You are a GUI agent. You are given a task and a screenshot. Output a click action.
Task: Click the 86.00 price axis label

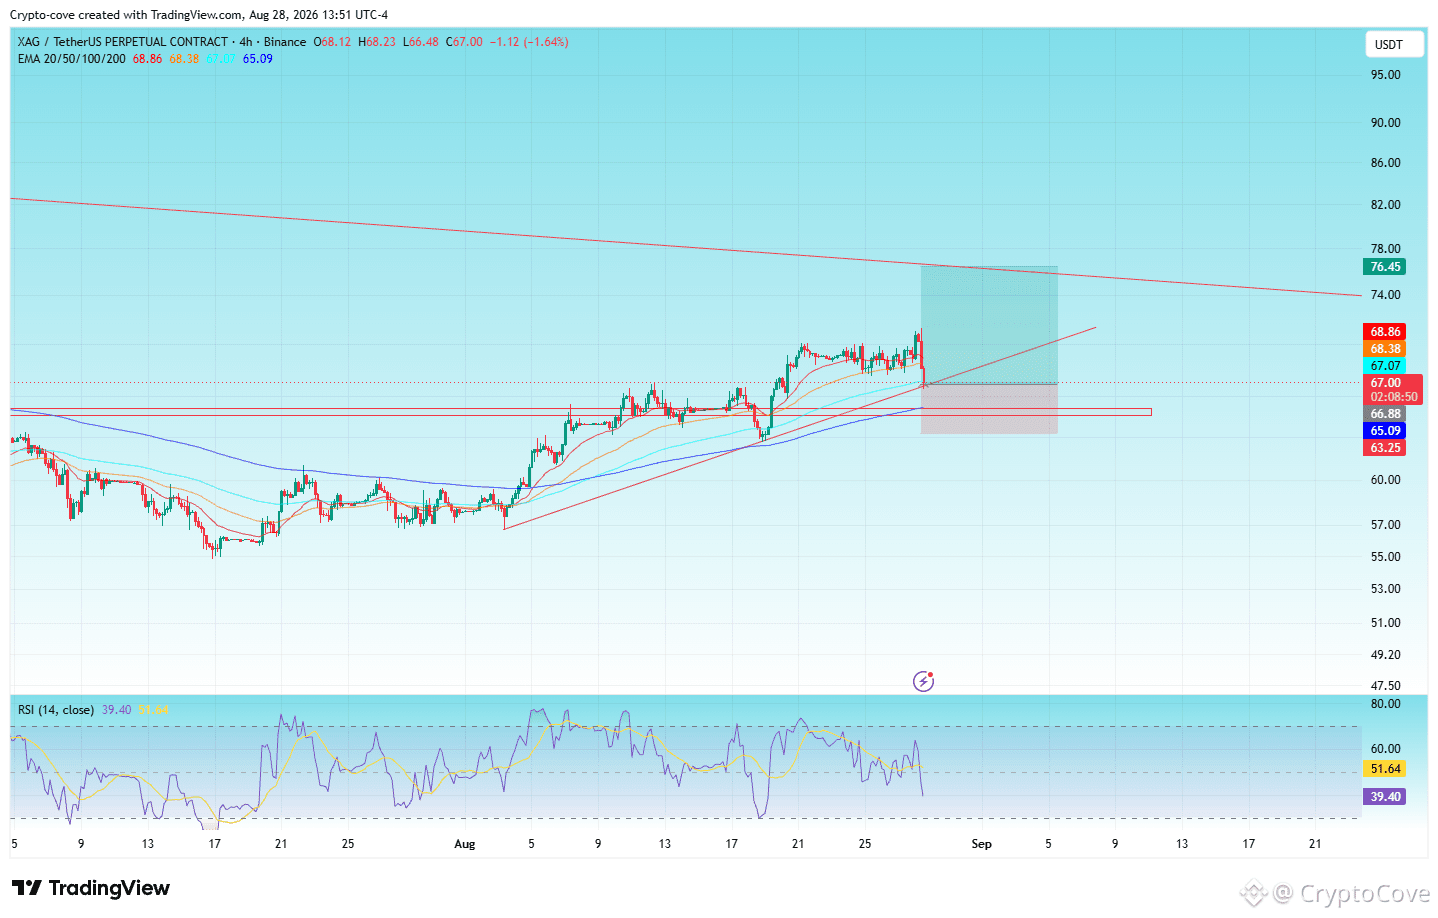click(1385, 163)
